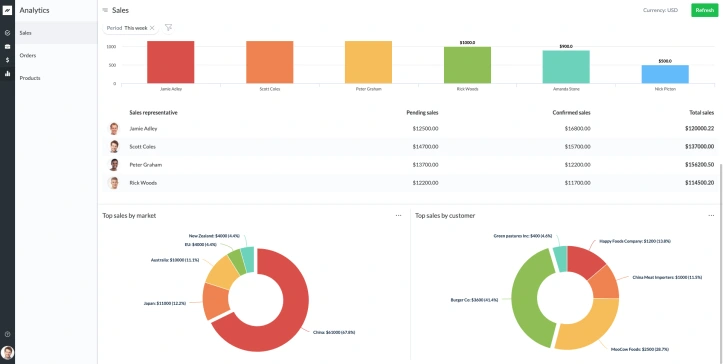The height and width of the screenshot is (364, 723).
Task: Open the add filter funnel icon
Action: coord(168,28)
